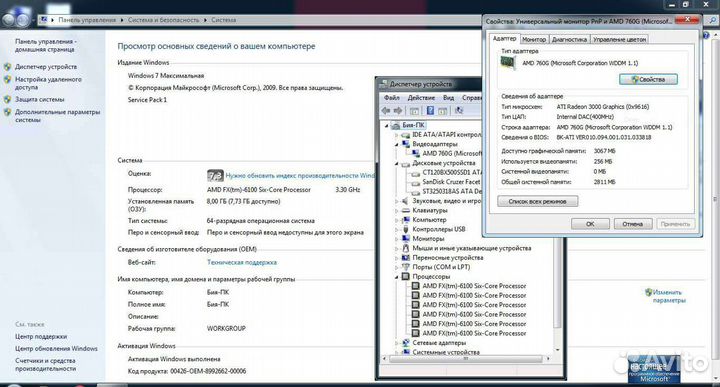Image resolution: width=720 pixels, height=387 pixels.
Task: Open the Справка menu in Device Manager
Action: (471, 98)
